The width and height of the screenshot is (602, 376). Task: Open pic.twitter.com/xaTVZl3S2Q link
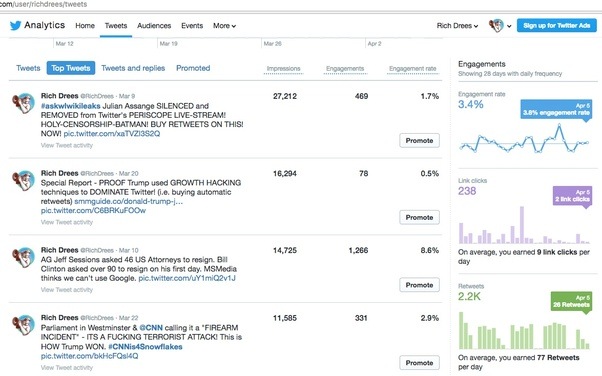click(x=112, y=134)
